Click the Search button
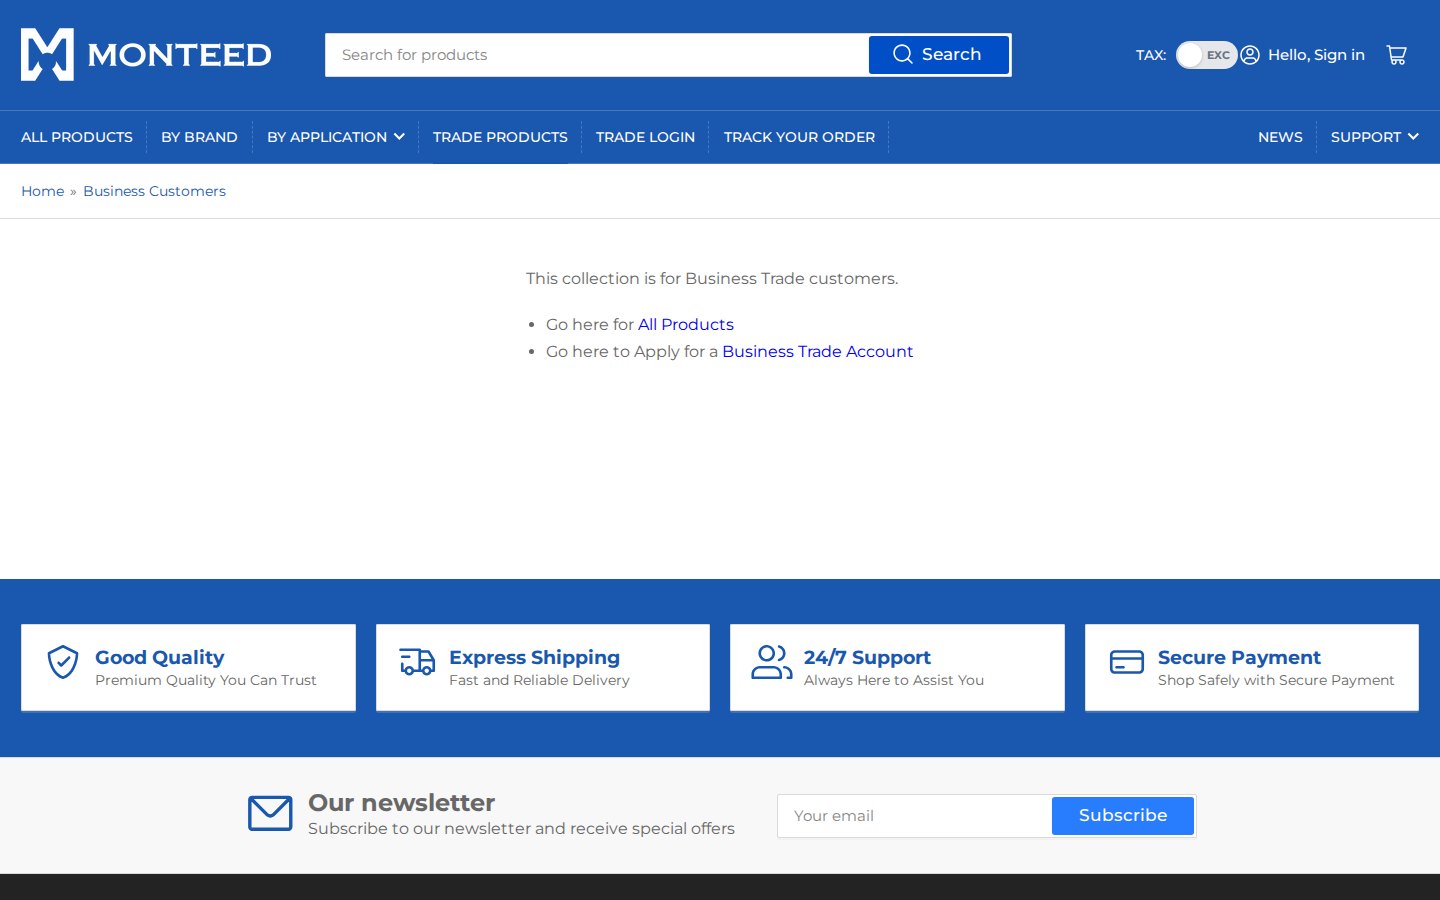The image size is (1440, 900). click(938, 55)
